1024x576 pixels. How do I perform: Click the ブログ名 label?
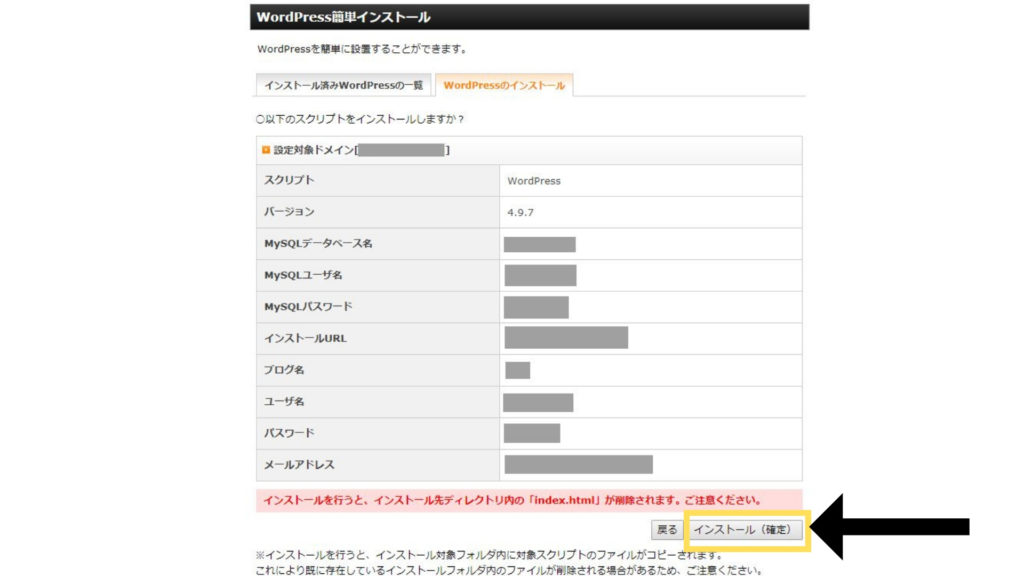pos(283,370)
